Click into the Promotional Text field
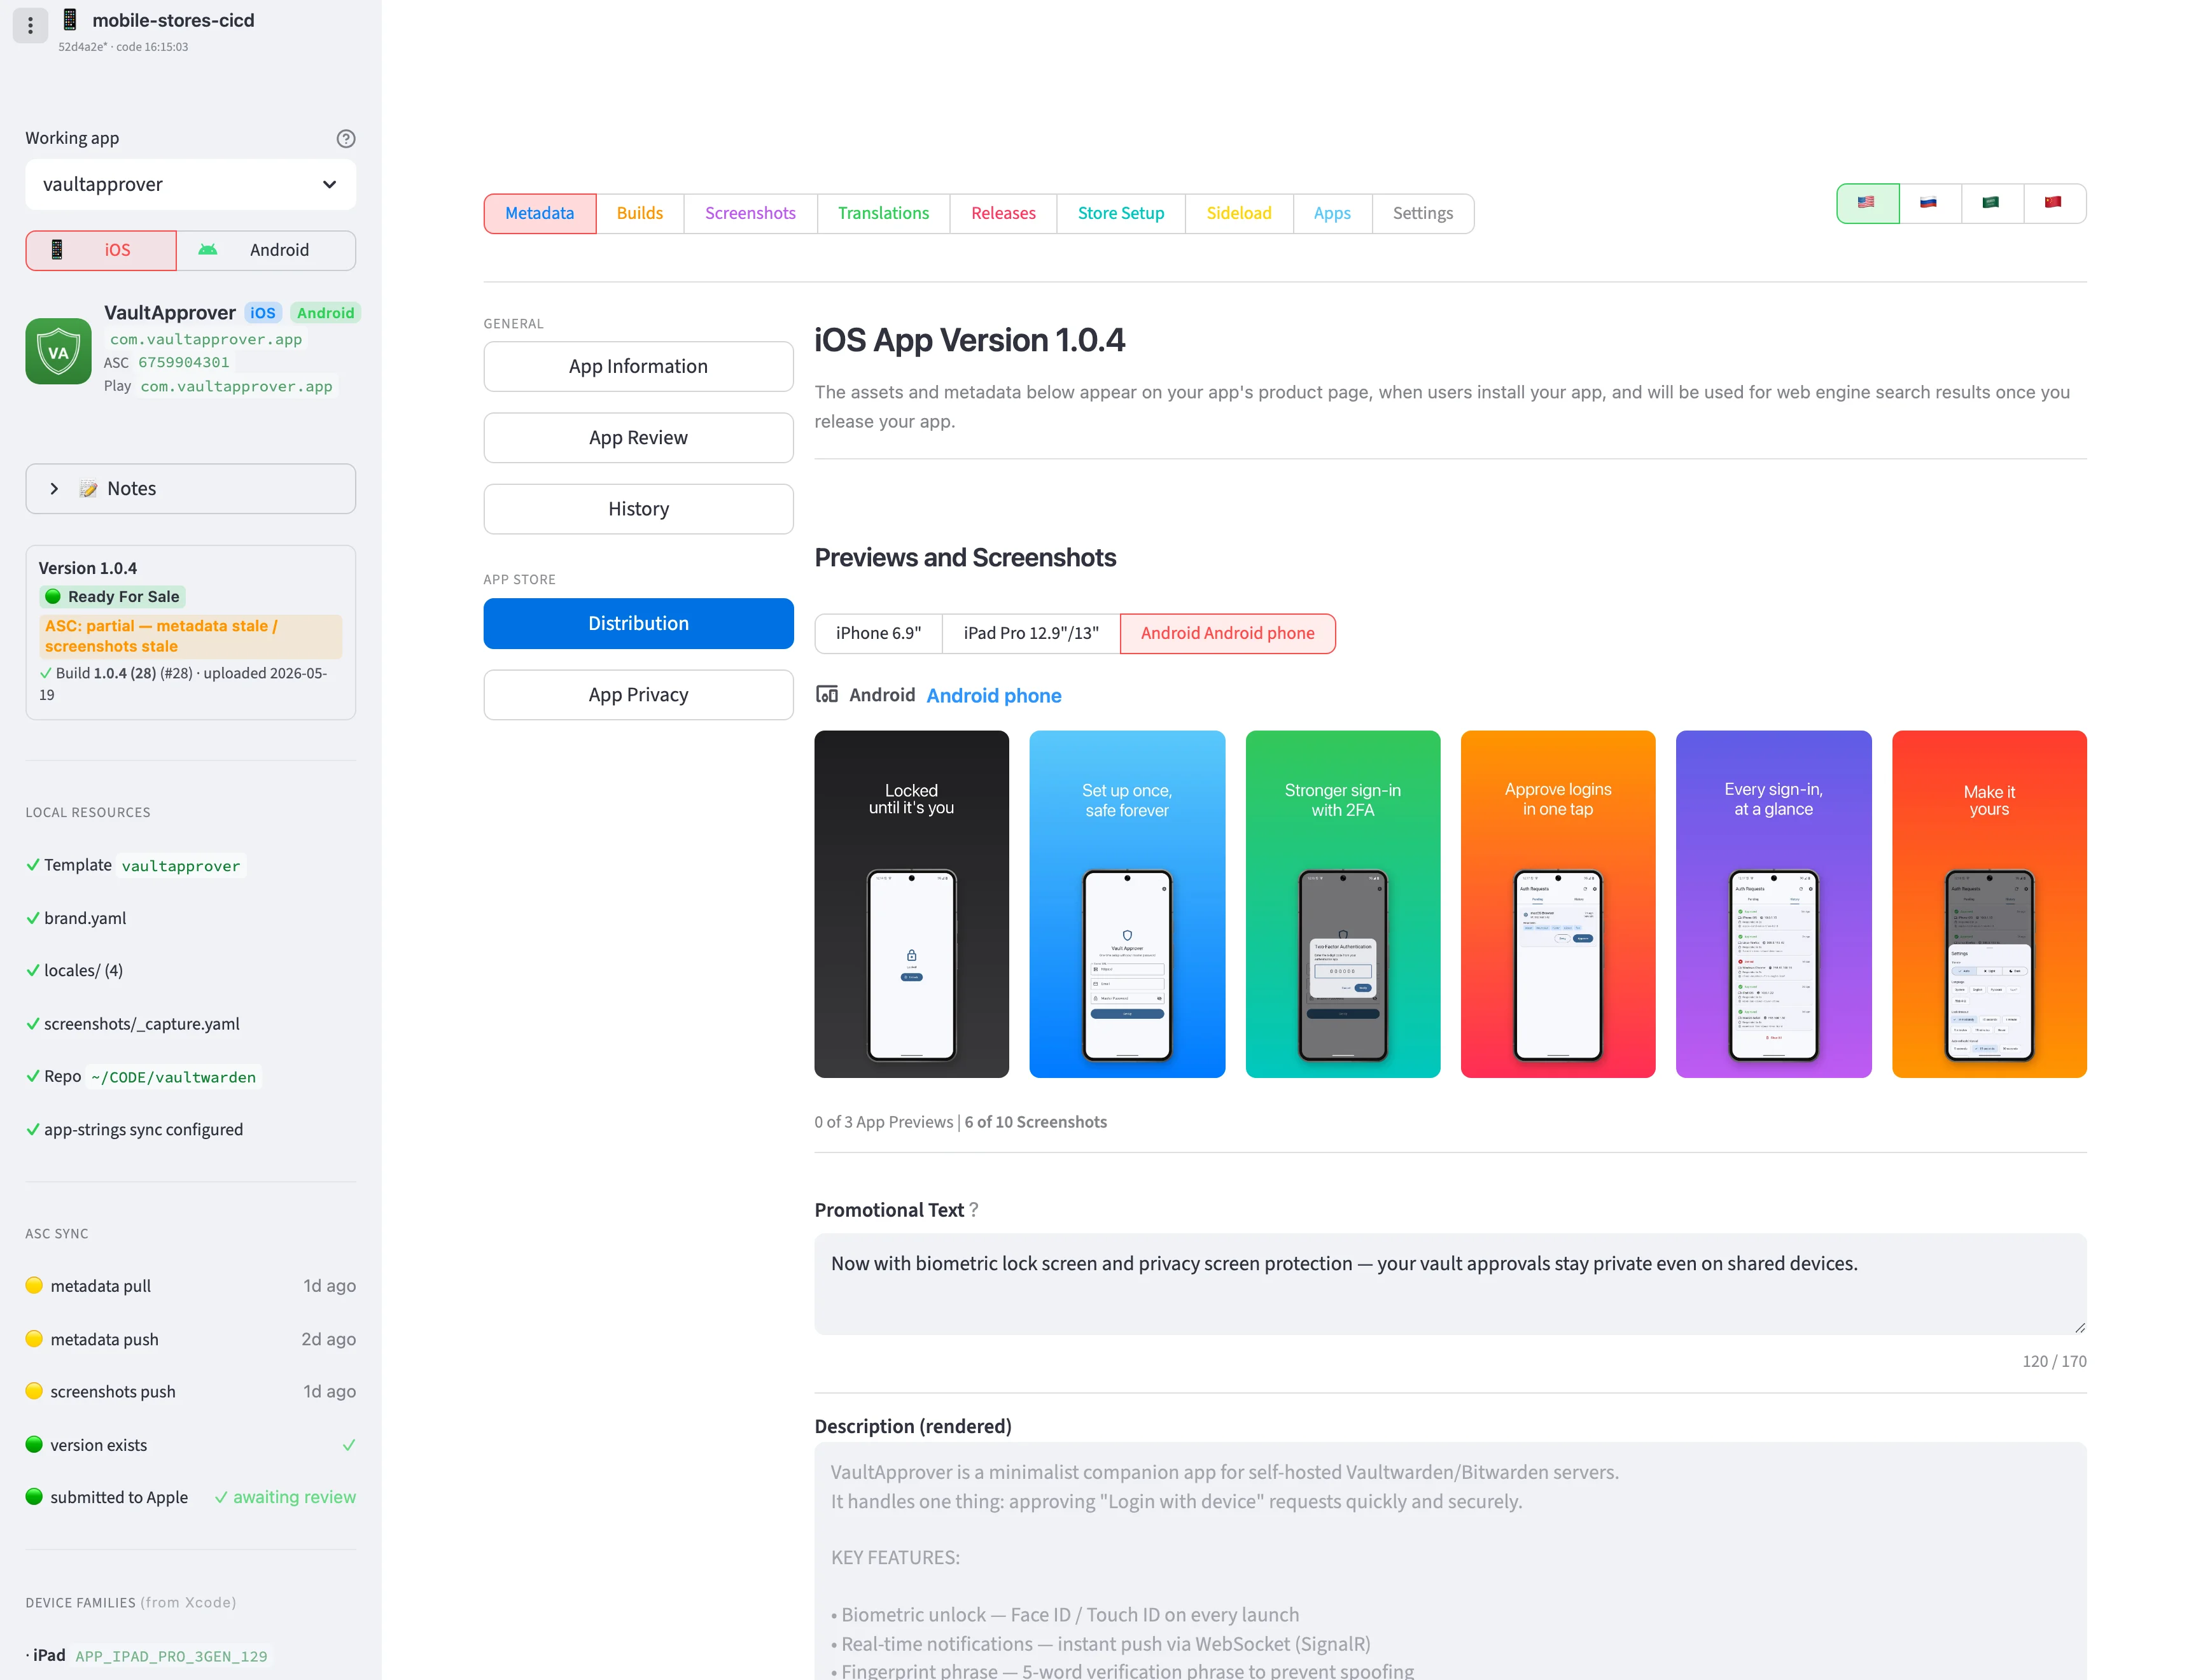The image size is (2189, 1680). click(1450, 1284)
